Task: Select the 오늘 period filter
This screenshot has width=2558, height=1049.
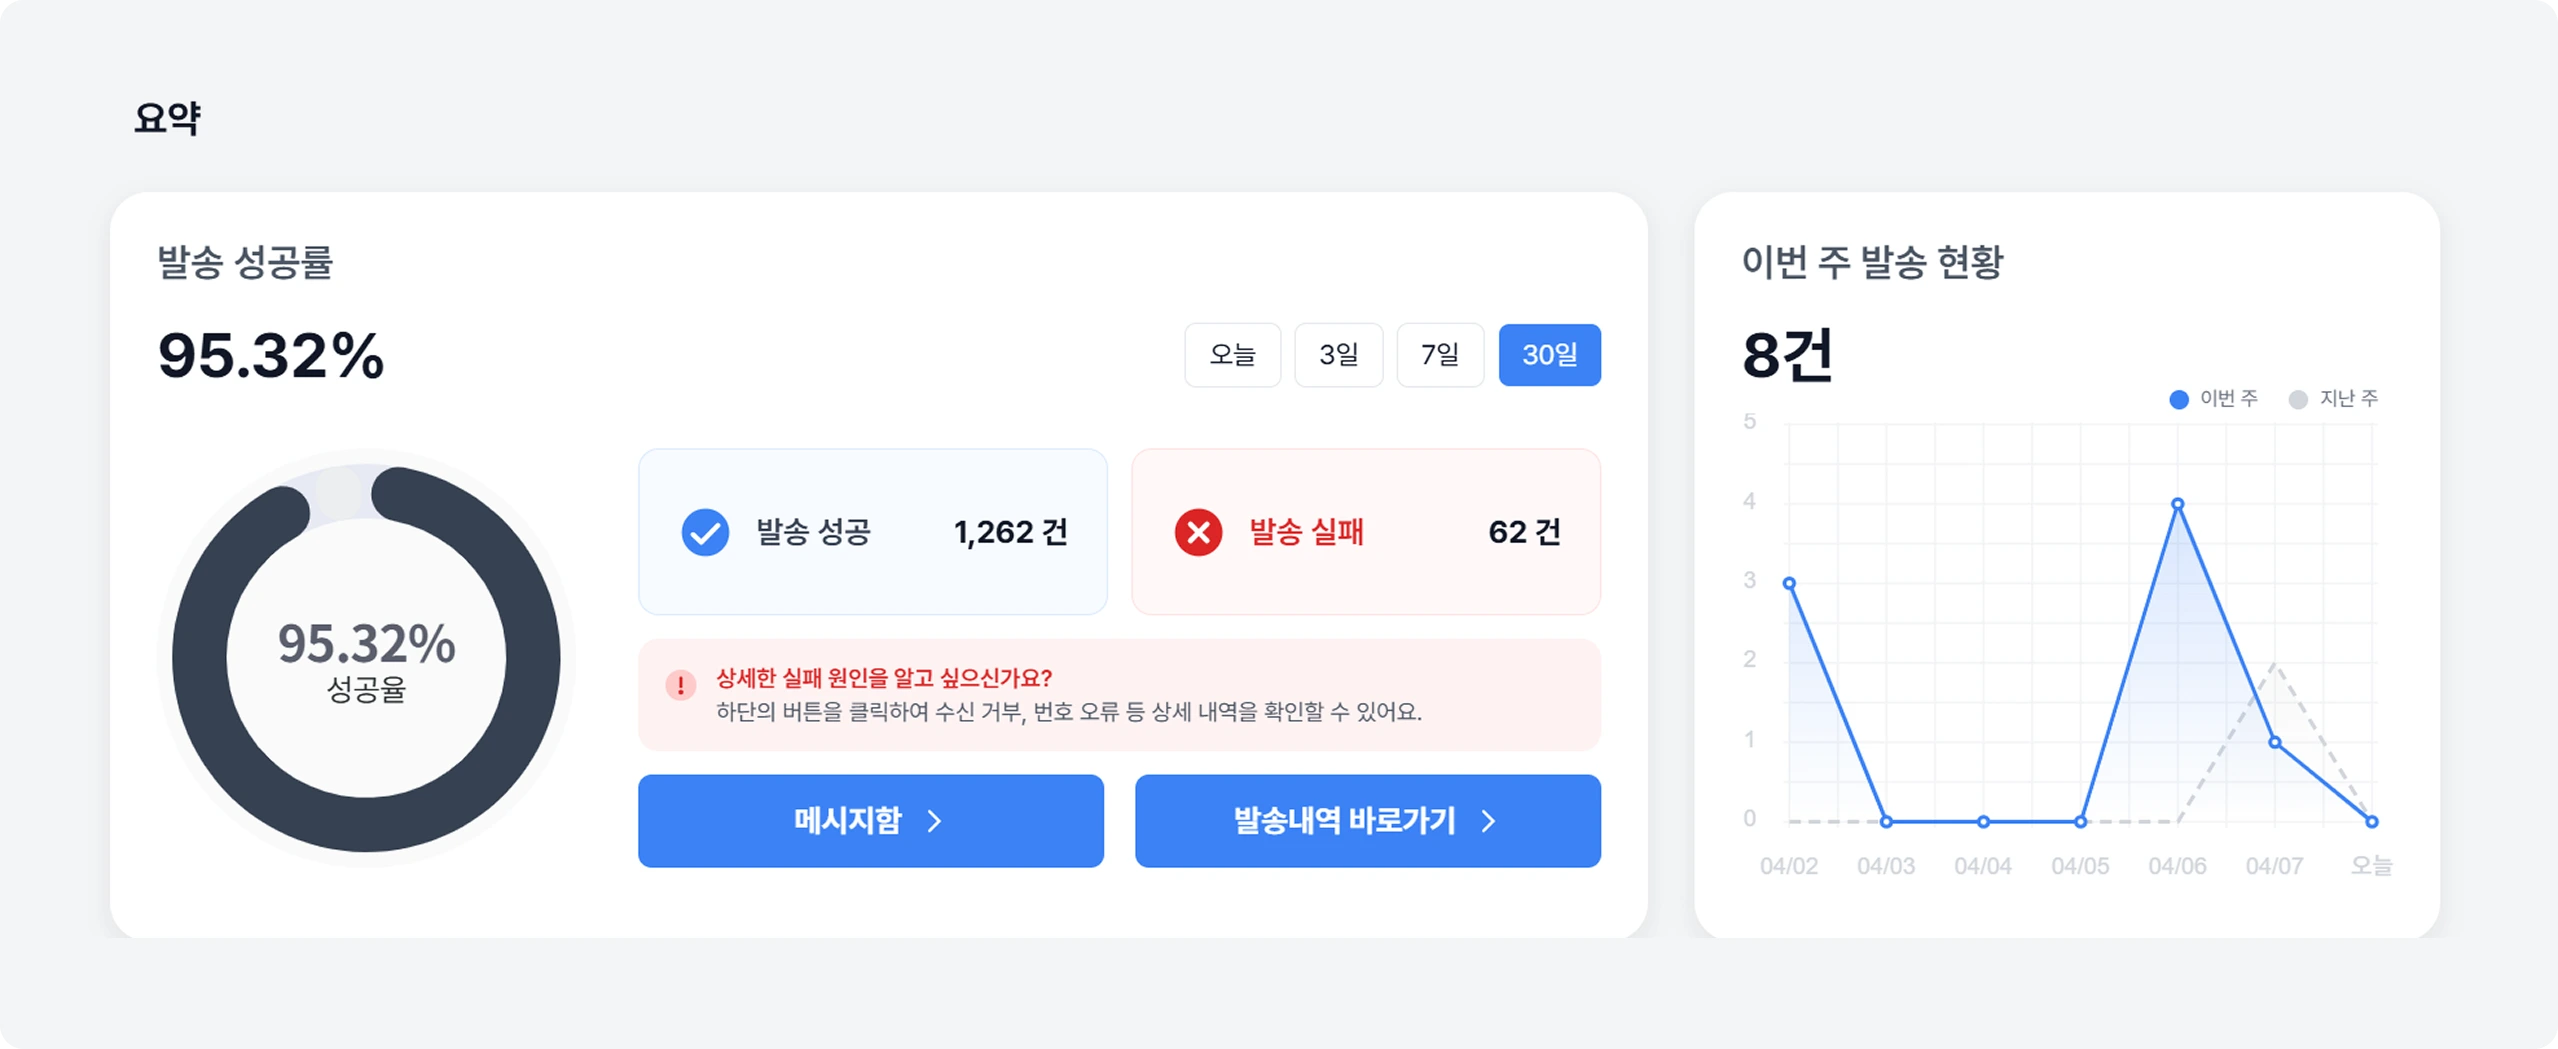Action: coord(1232,355)
